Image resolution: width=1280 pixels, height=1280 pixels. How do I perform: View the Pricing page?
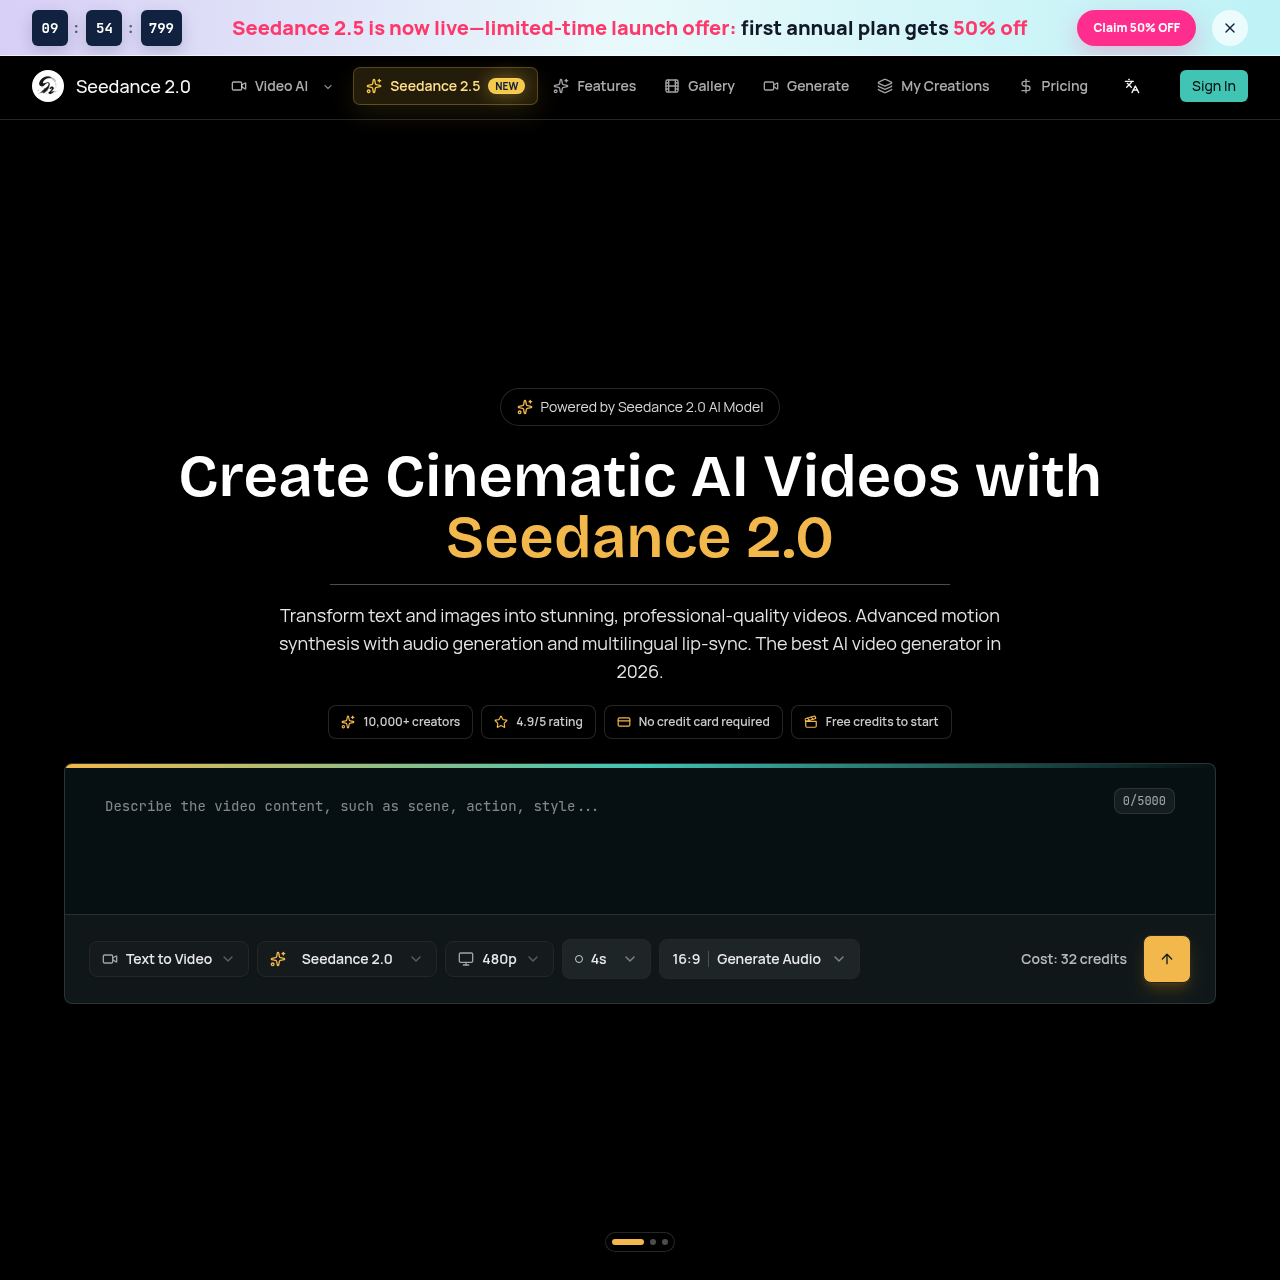pyautogui.click(x=1053, y=86)
